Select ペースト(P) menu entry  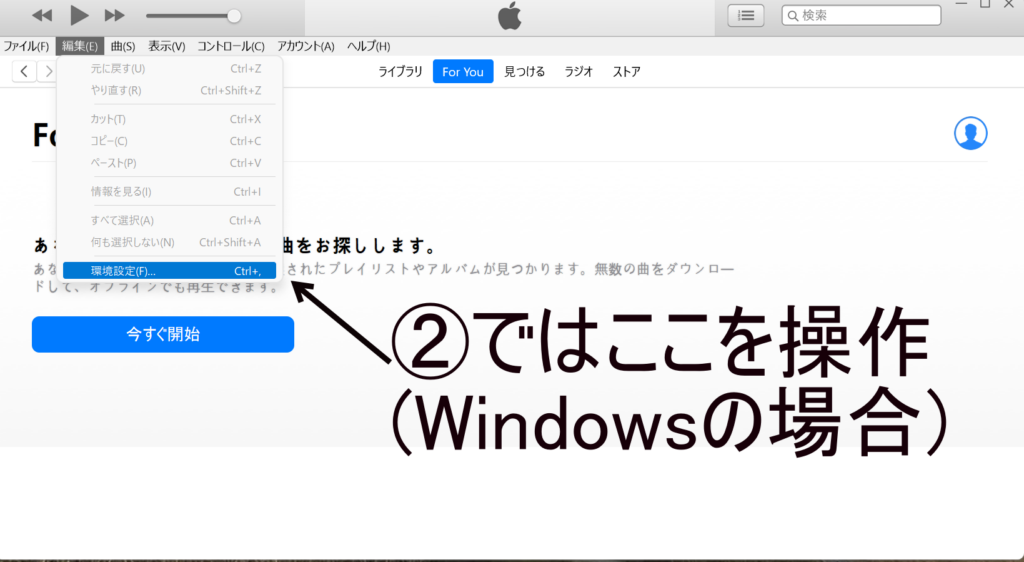[170, 163]
